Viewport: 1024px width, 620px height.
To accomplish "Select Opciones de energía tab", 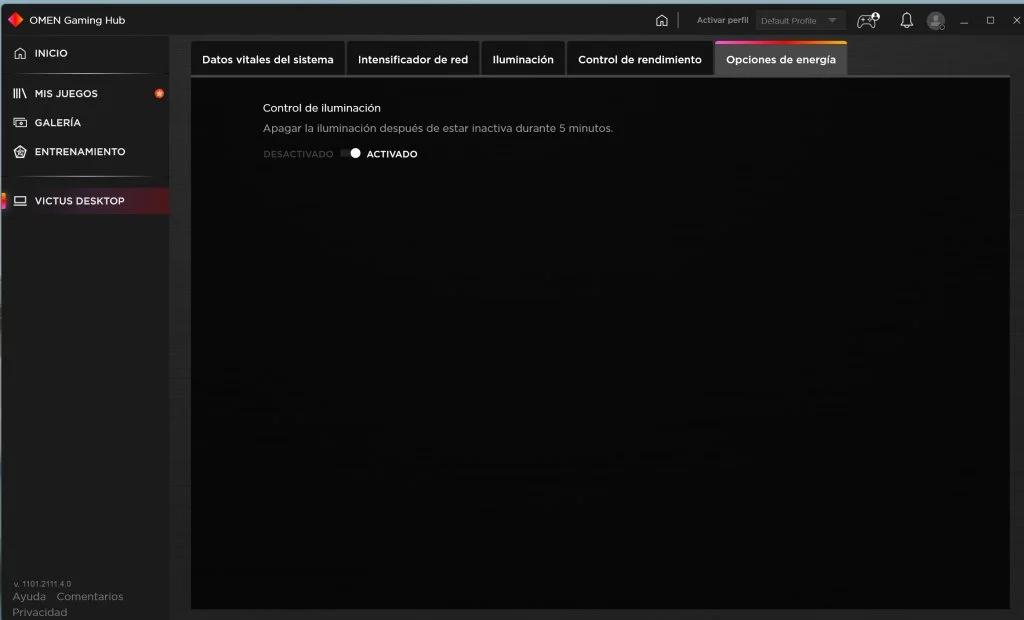I will coord(780,59).
